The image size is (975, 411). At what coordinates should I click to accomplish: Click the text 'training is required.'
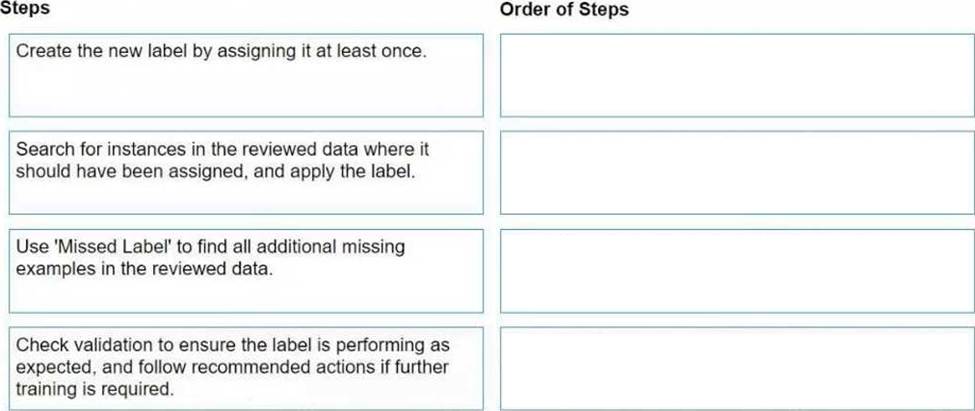(x=94, y=390)
